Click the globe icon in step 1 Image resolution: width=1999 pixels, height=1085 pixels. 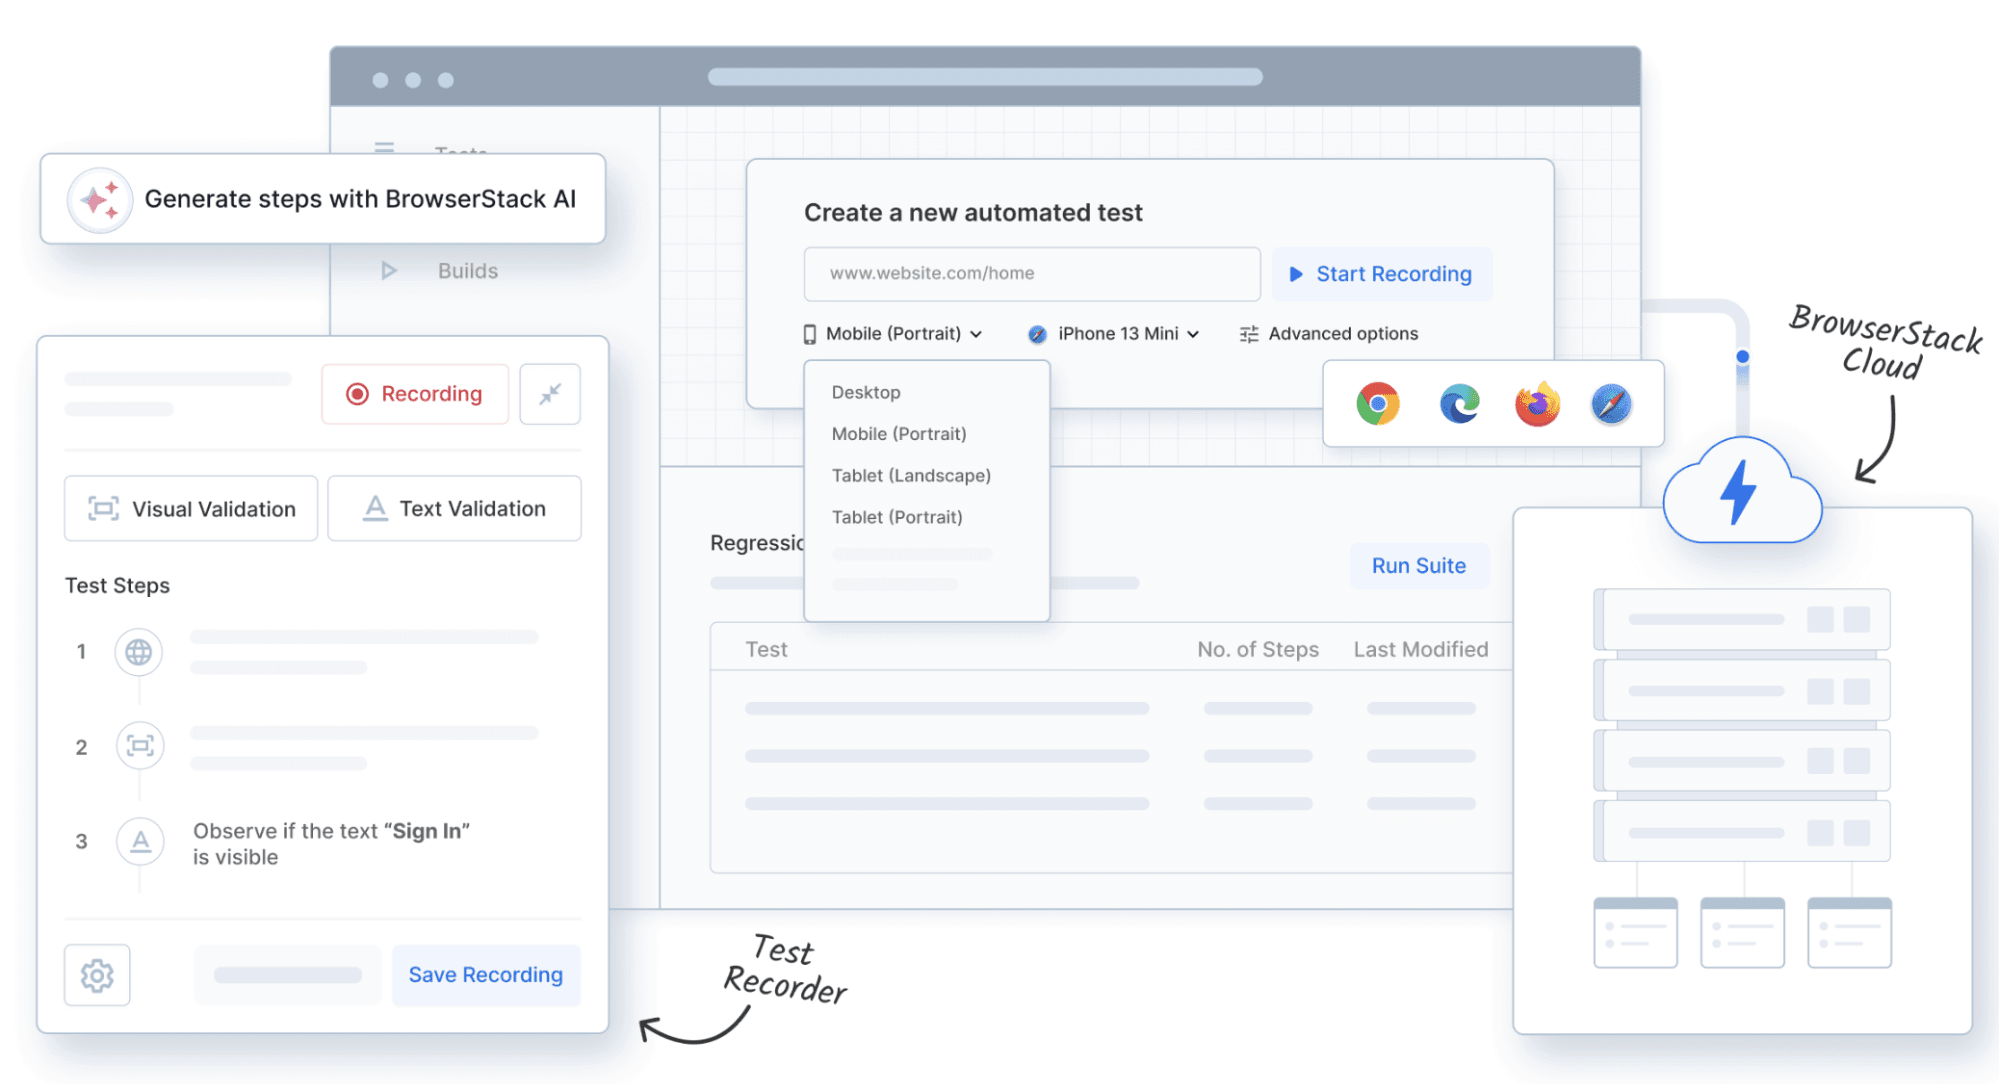click(139, 652)
